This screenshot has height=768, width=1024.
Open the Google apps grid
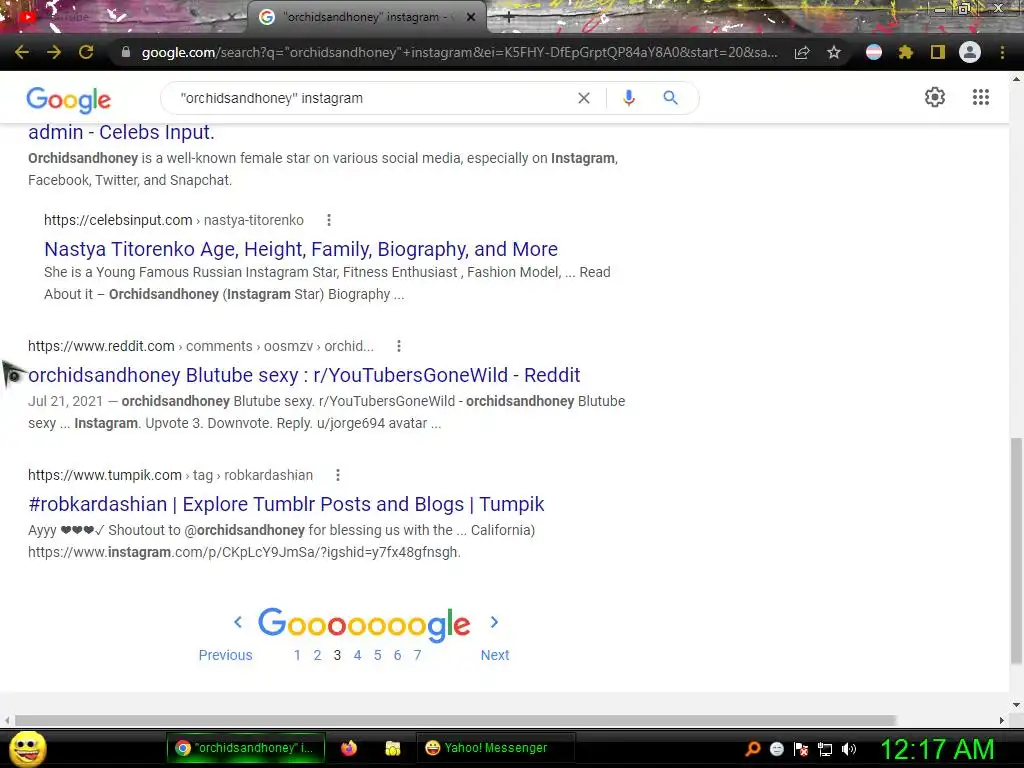(x=980, y=97)
